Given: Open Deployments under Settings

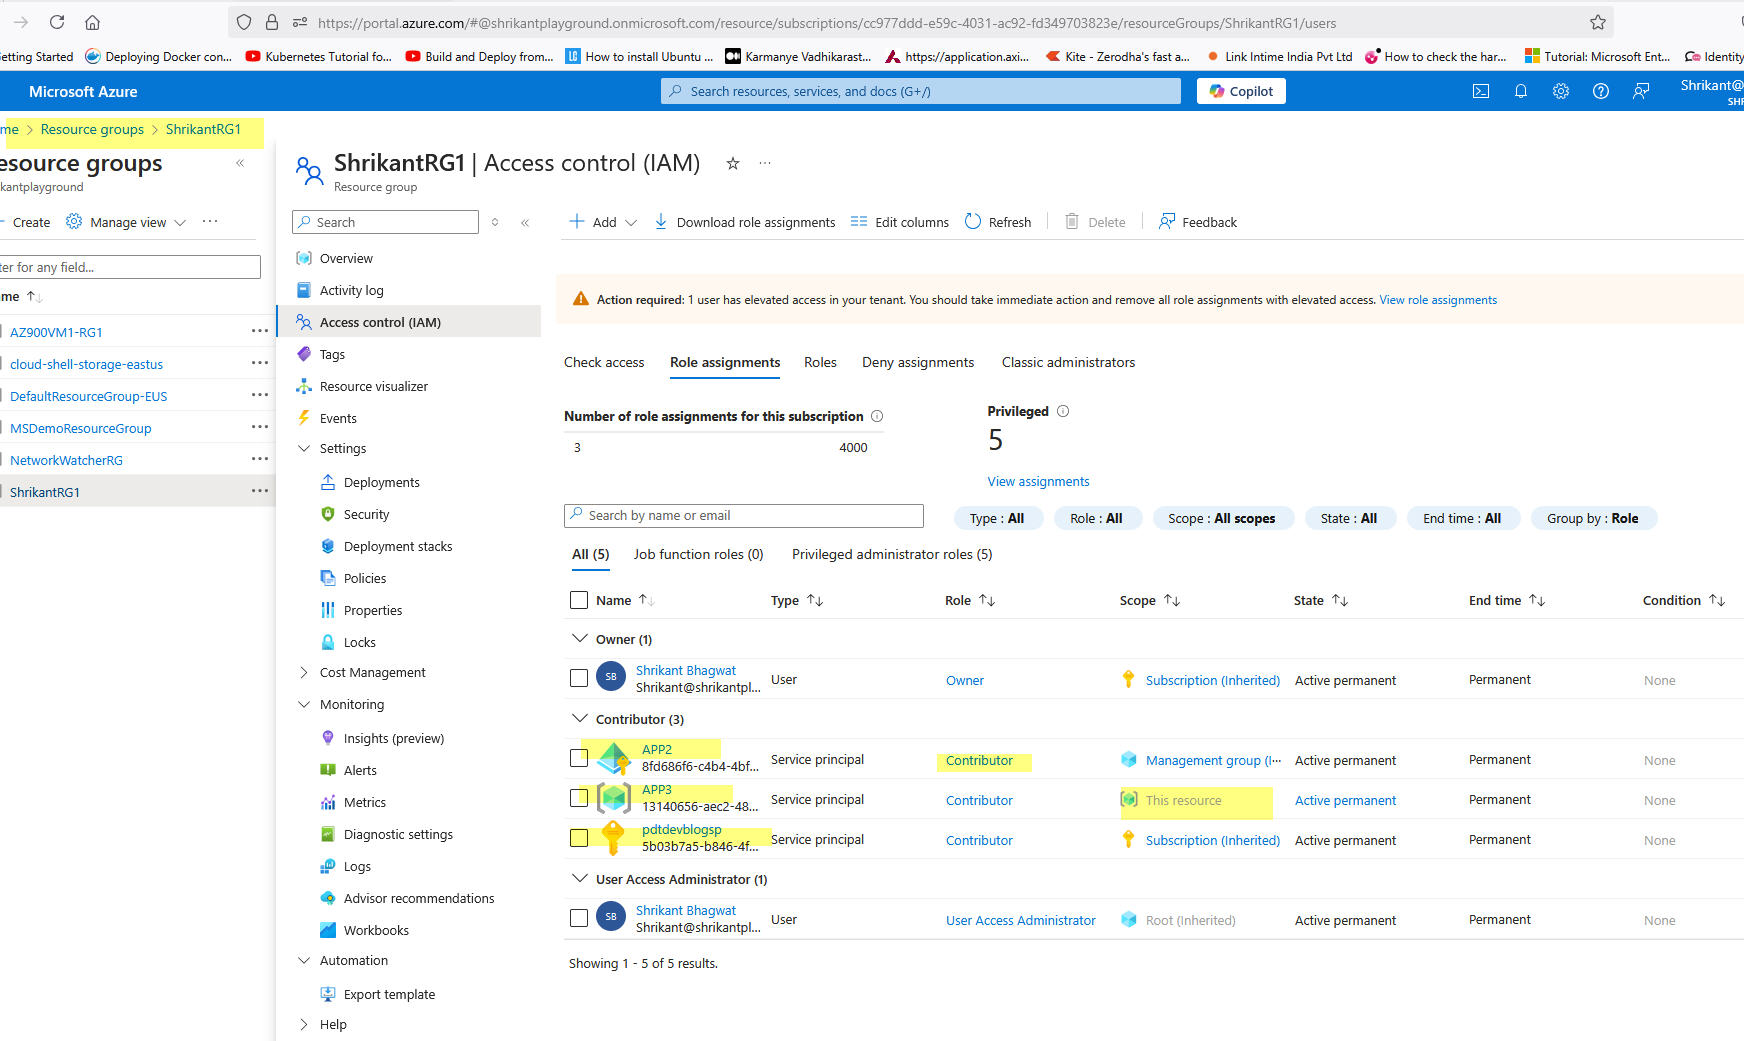Looking at the screenshot, I should click(x=382, y=482).
